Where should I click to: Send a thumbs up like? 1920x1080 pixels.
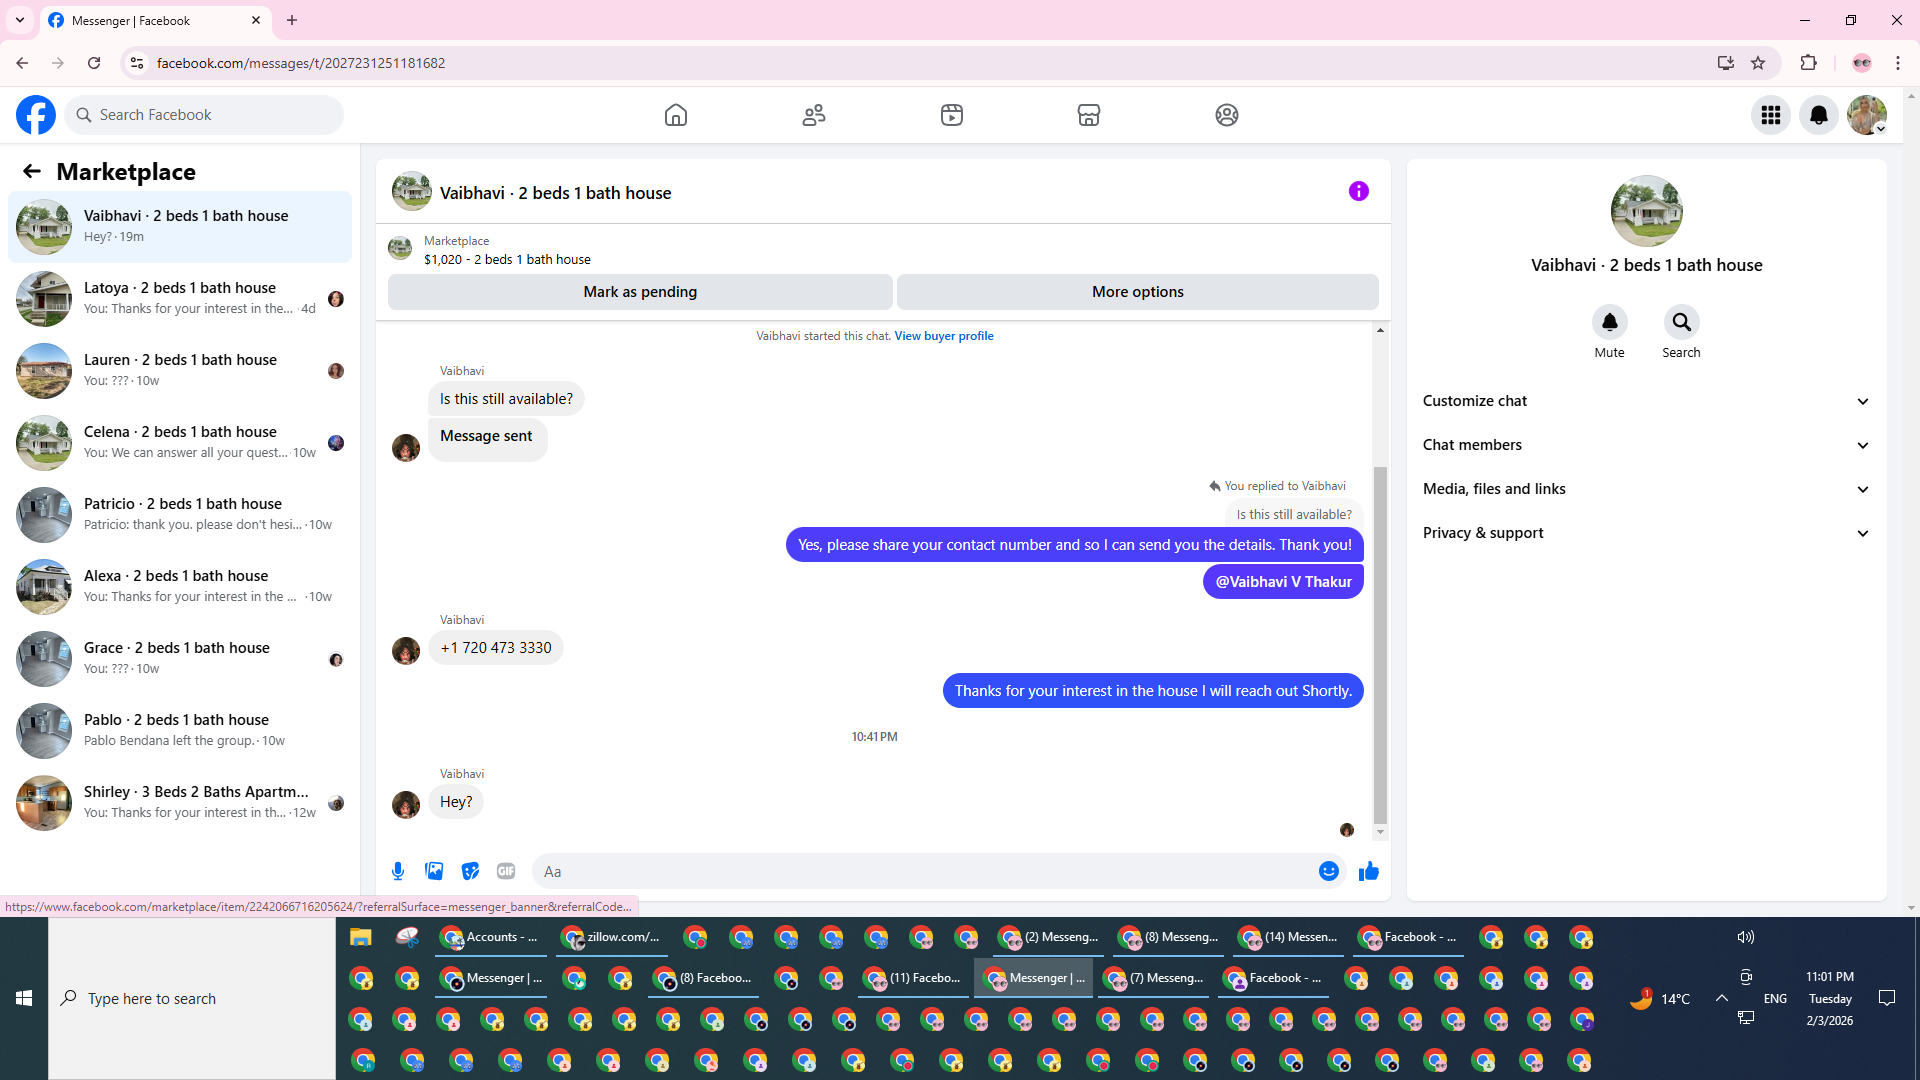(x=1369, y=871)
